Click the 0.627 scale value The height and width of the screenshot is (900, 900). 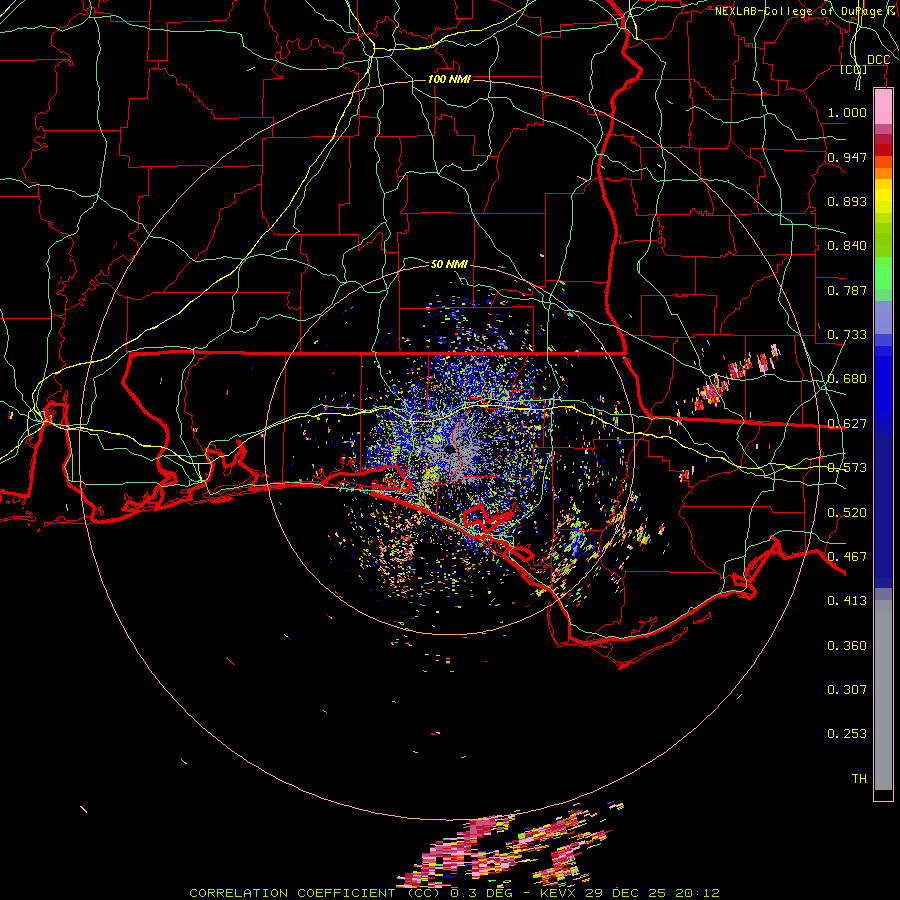pos(847,424)
